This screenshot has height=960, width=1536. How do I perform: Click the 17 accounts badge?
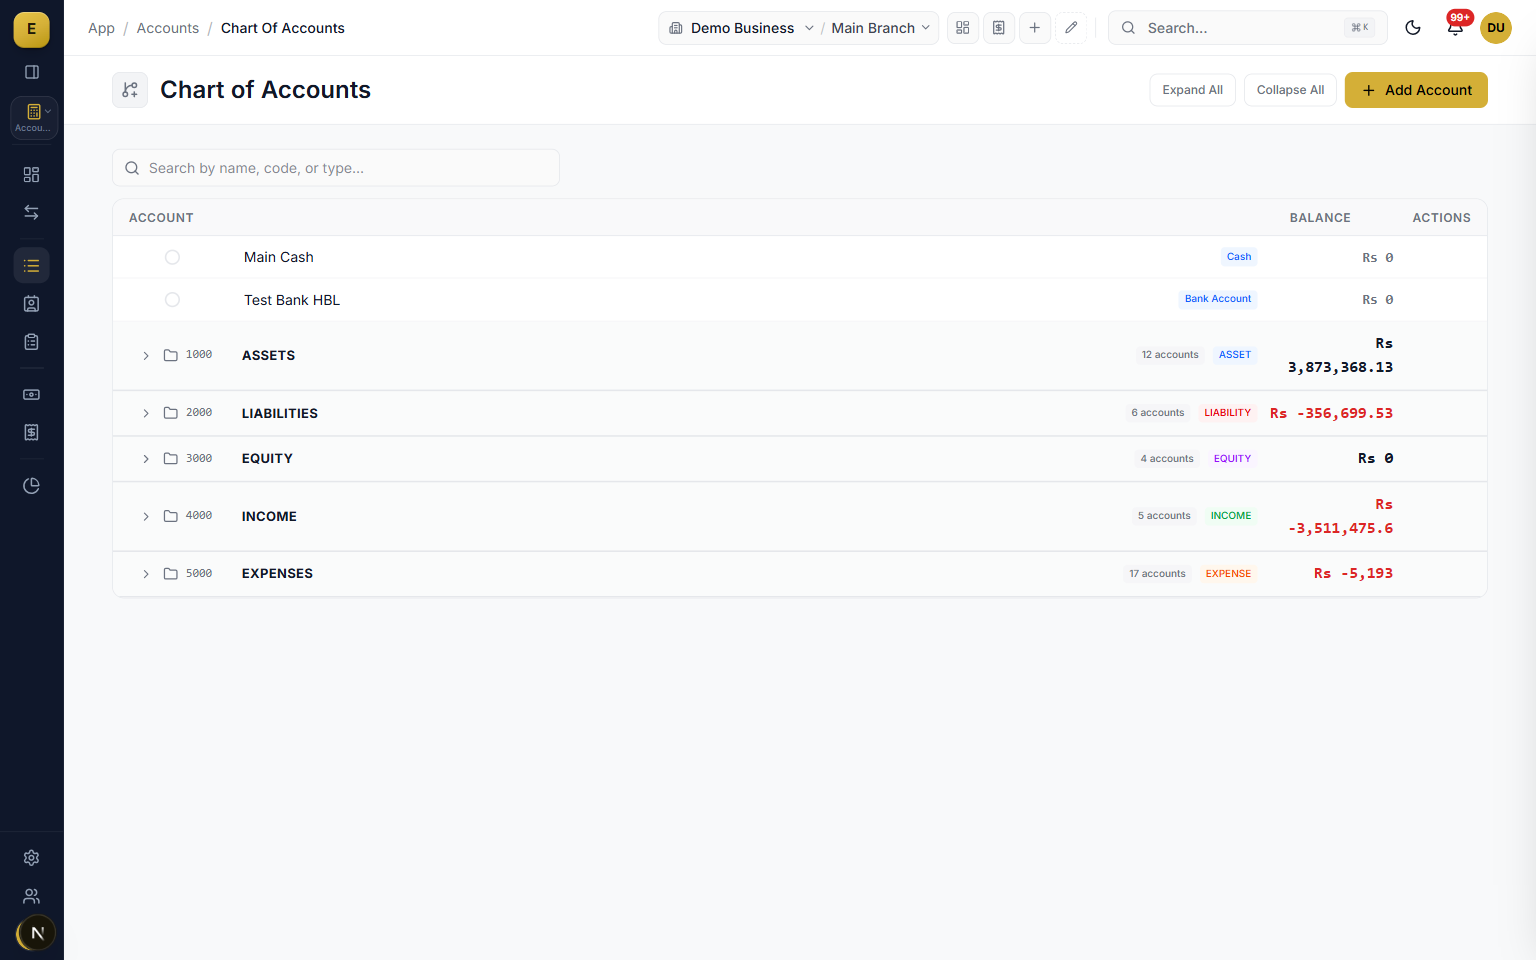click(x=1157, y=574)
